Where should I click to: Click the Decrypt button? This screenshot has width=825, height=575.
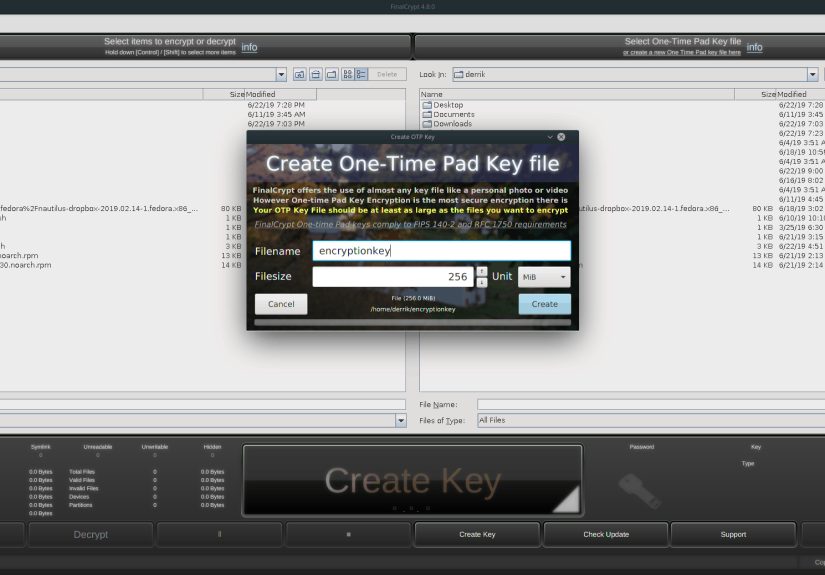(x=90, y=534)
